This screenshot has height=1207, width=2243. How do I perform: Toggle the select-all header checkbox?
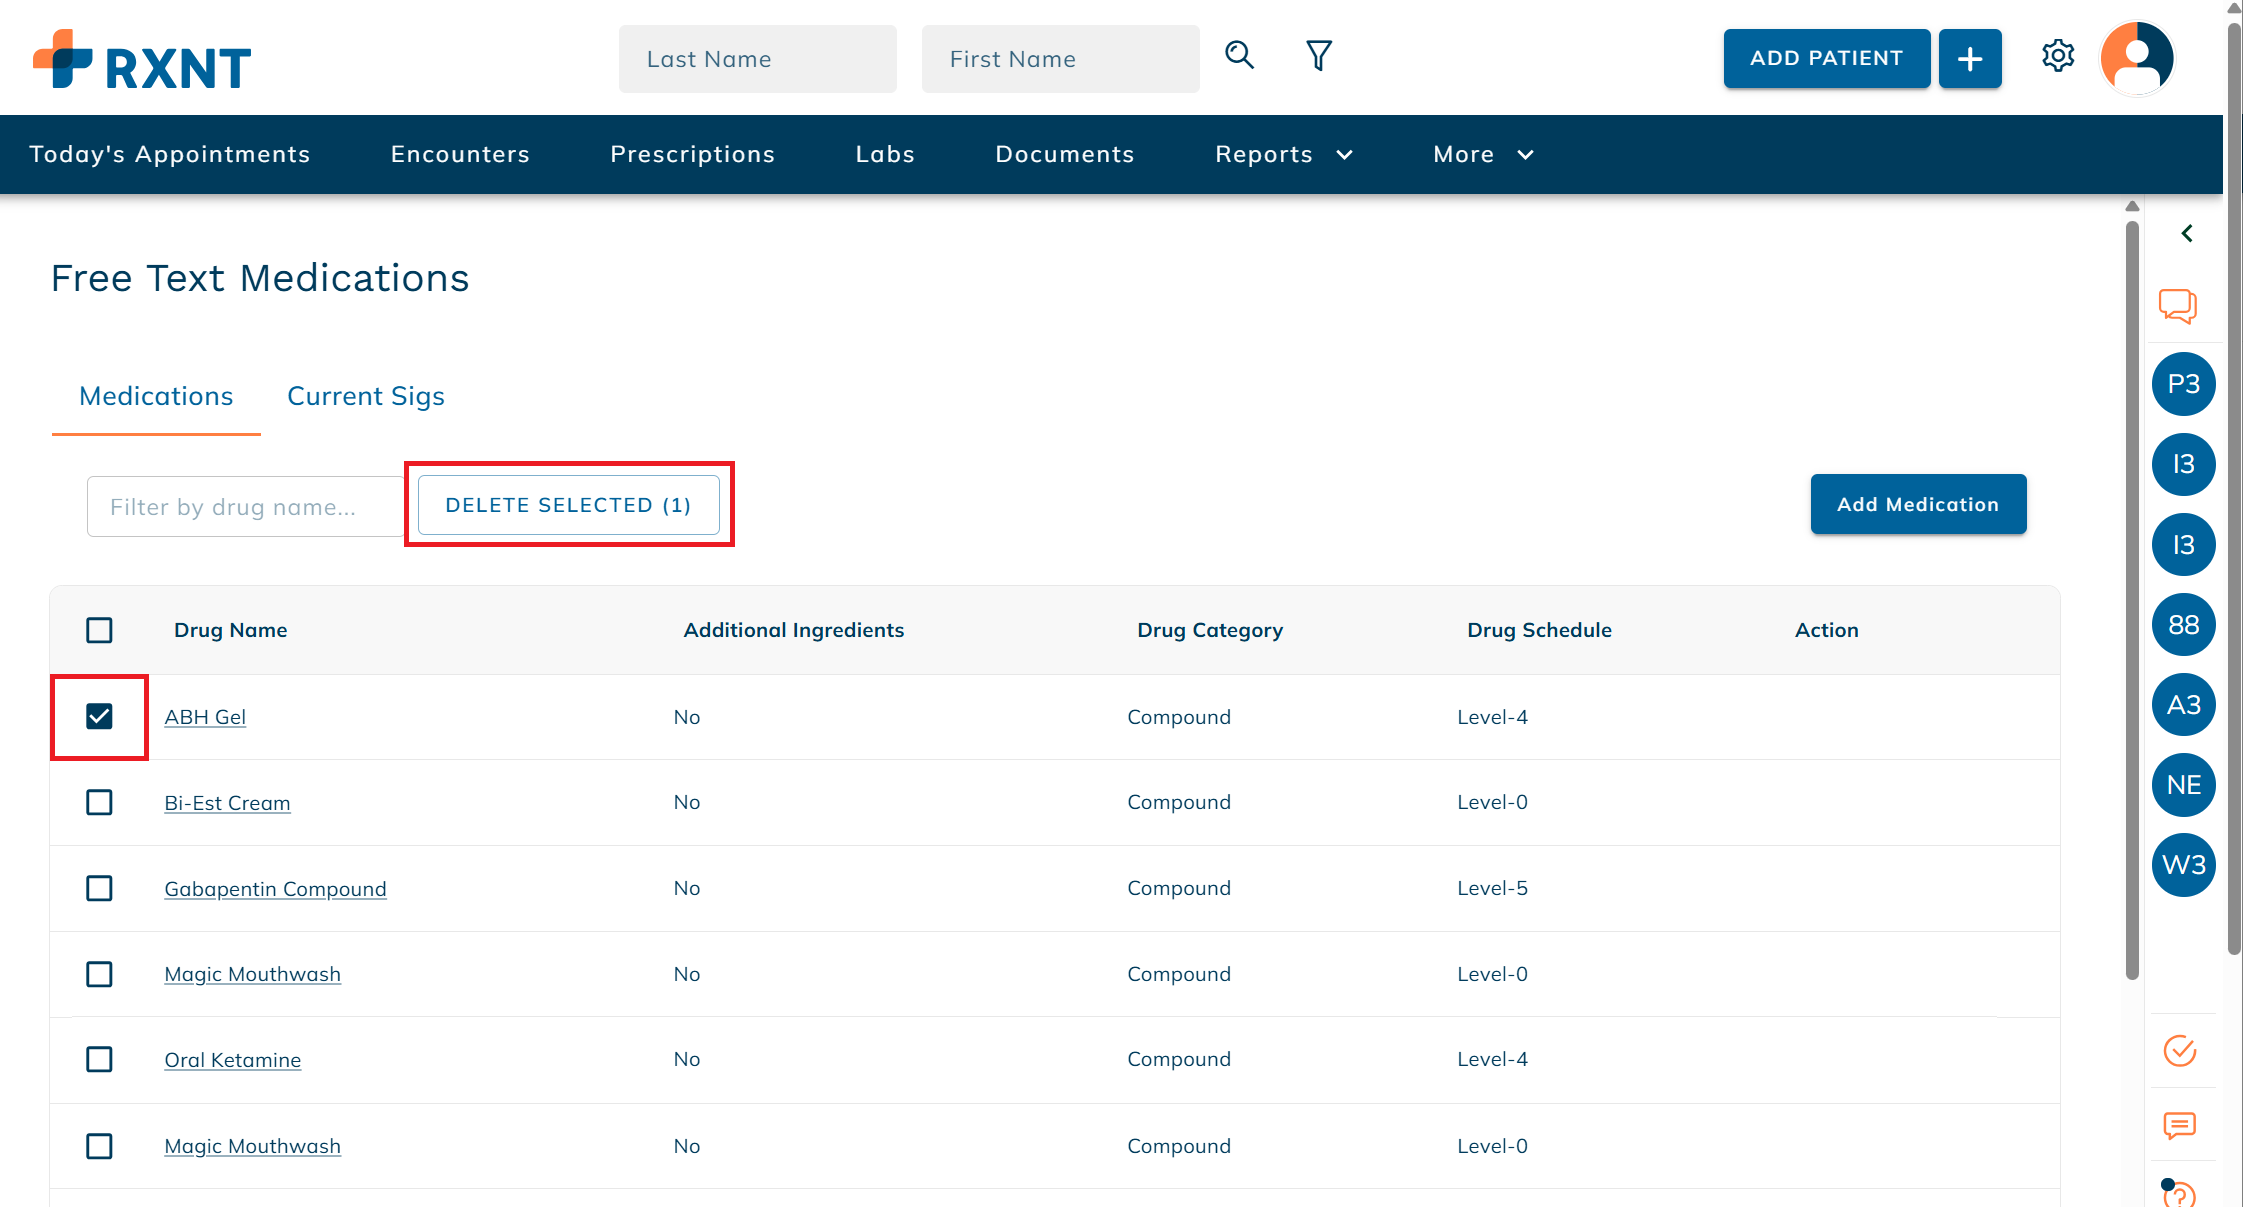99,630
